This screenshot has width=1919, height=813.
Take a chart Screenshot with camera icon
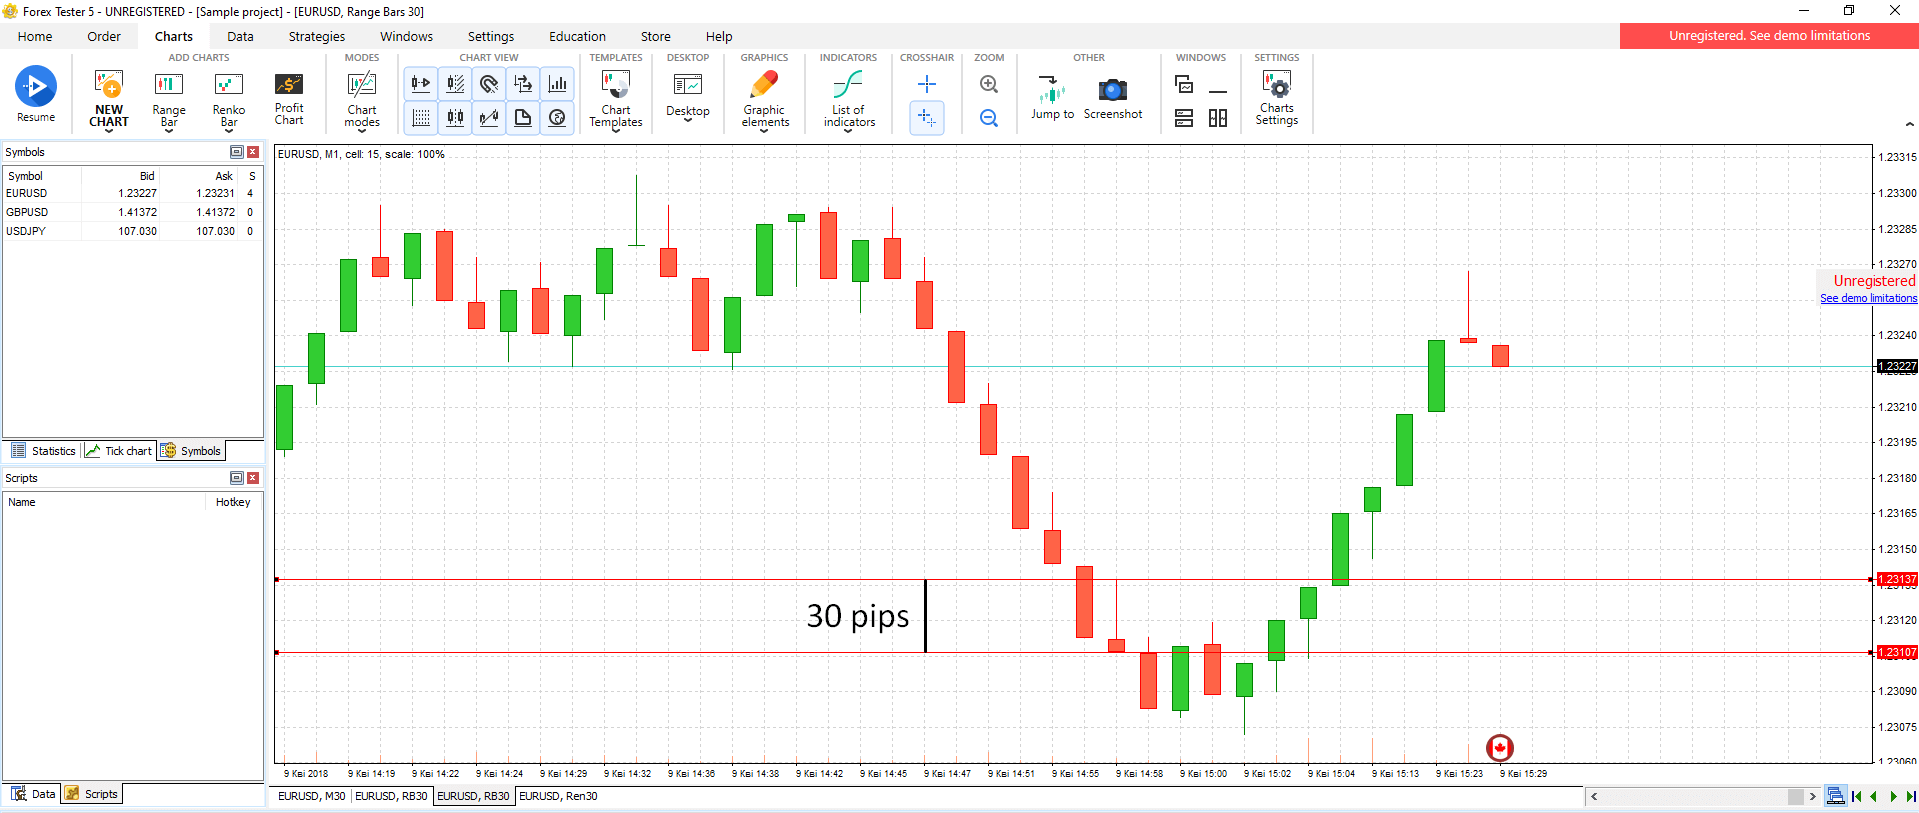pos(1112,97)
